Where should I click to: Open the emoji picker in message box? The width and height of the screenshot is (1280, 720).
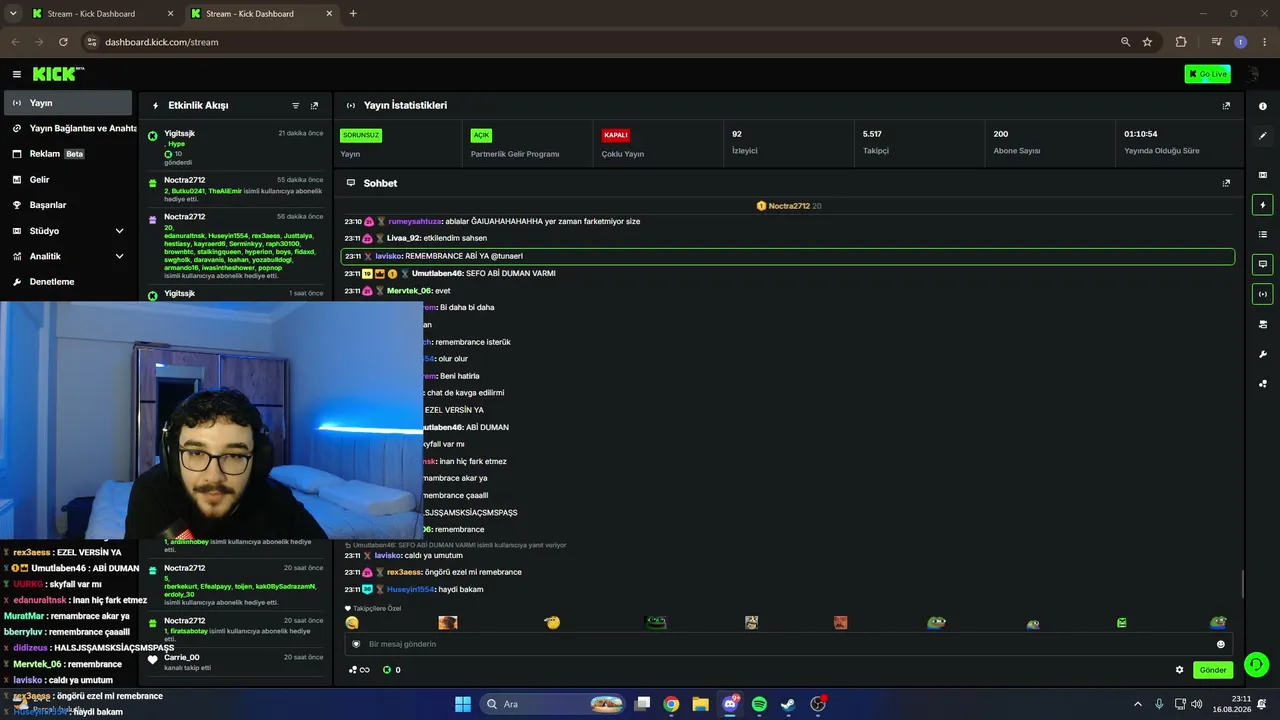click(1220, 644)
